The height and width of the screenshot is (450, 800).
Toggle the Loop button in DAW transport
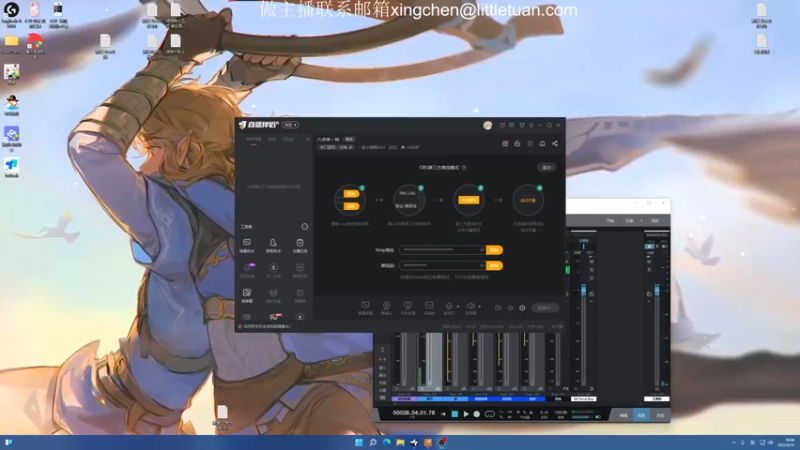(490, 414)
